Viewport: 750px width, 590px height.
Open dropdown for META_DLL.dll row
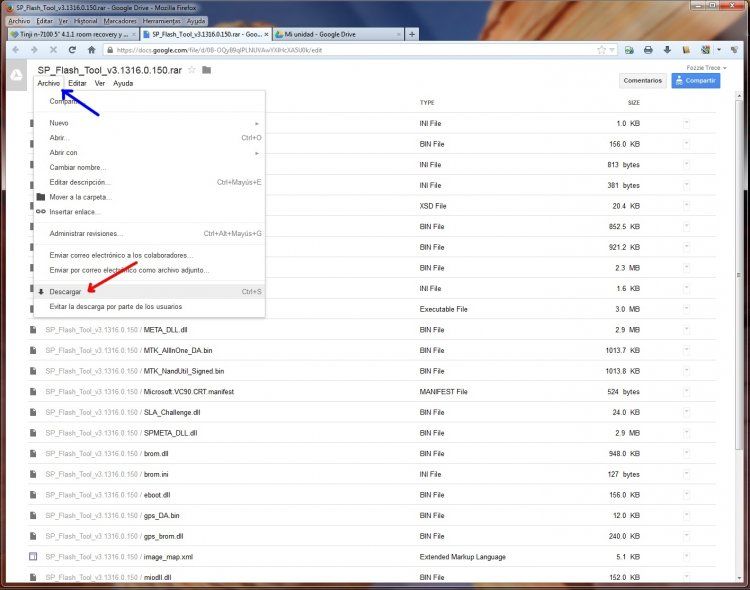pyautogui.click(x=686, y=330)
